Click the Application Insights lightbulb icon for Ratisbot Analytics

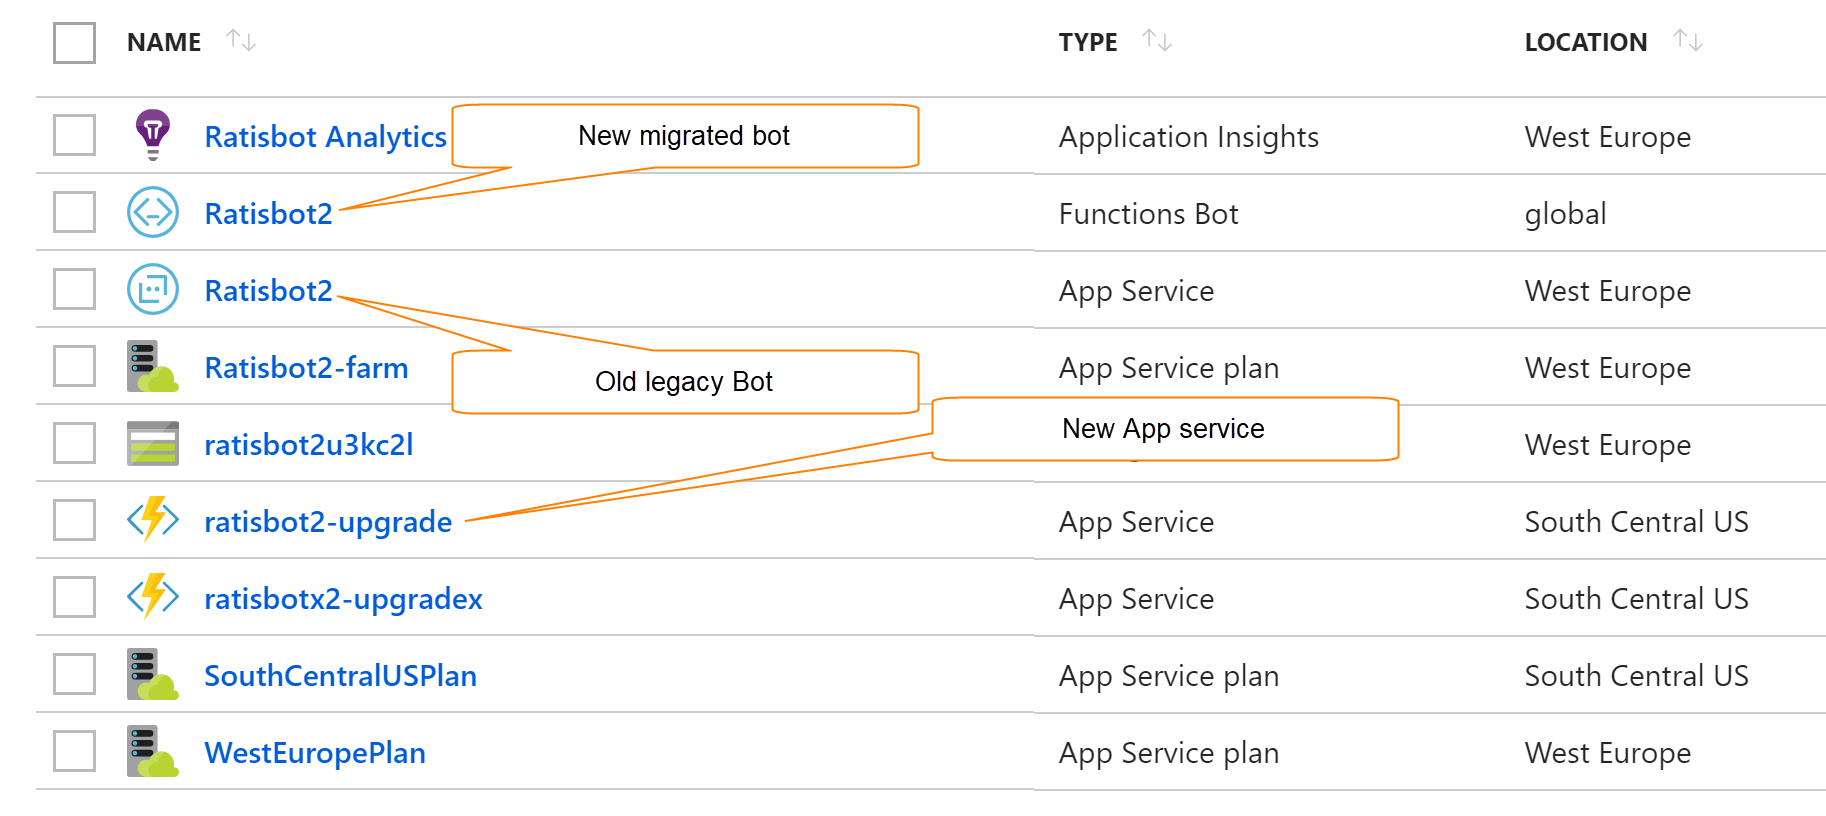[152, 136]
